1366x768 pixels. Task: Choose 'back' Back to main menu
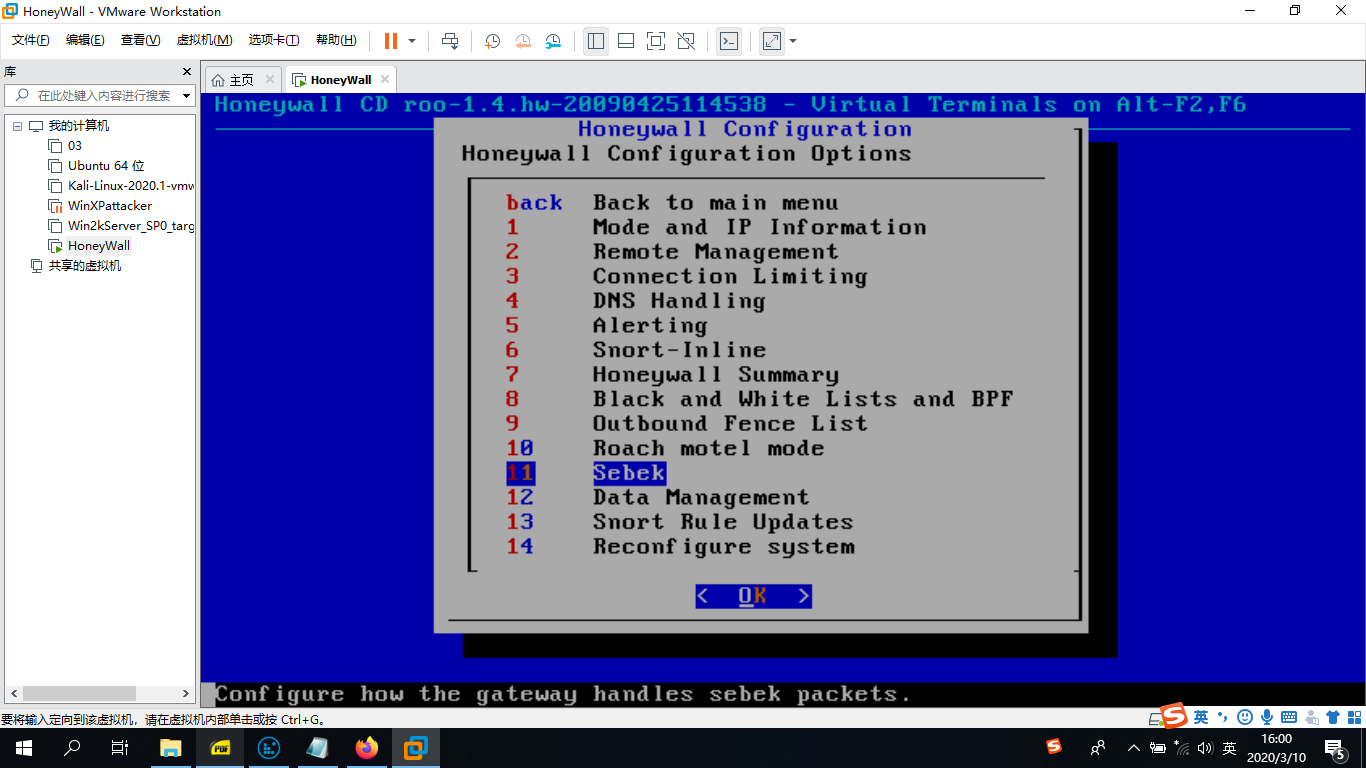pyautogui.click(x=672, y=203)
